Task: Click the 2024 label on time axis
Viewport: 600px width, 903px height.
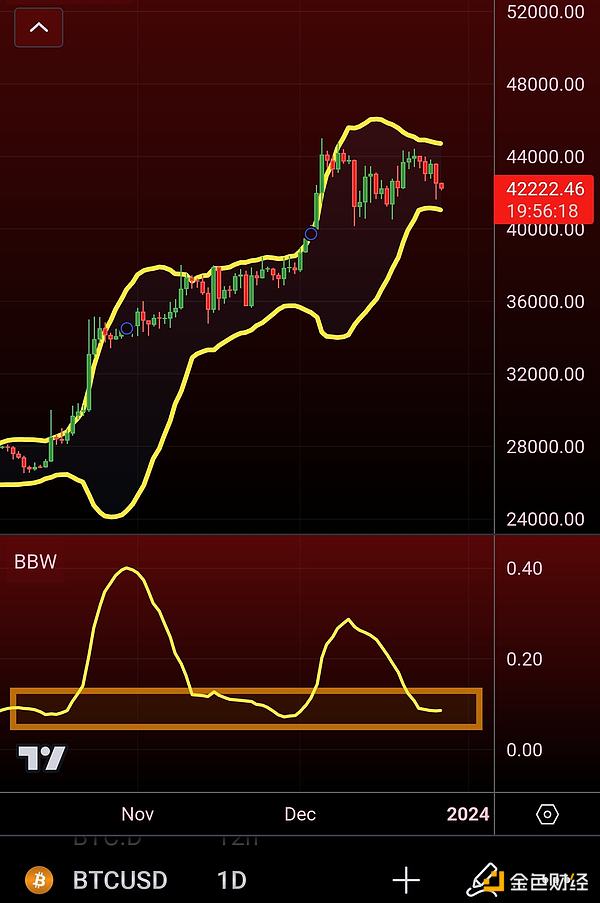Action: tap(467, 814)
